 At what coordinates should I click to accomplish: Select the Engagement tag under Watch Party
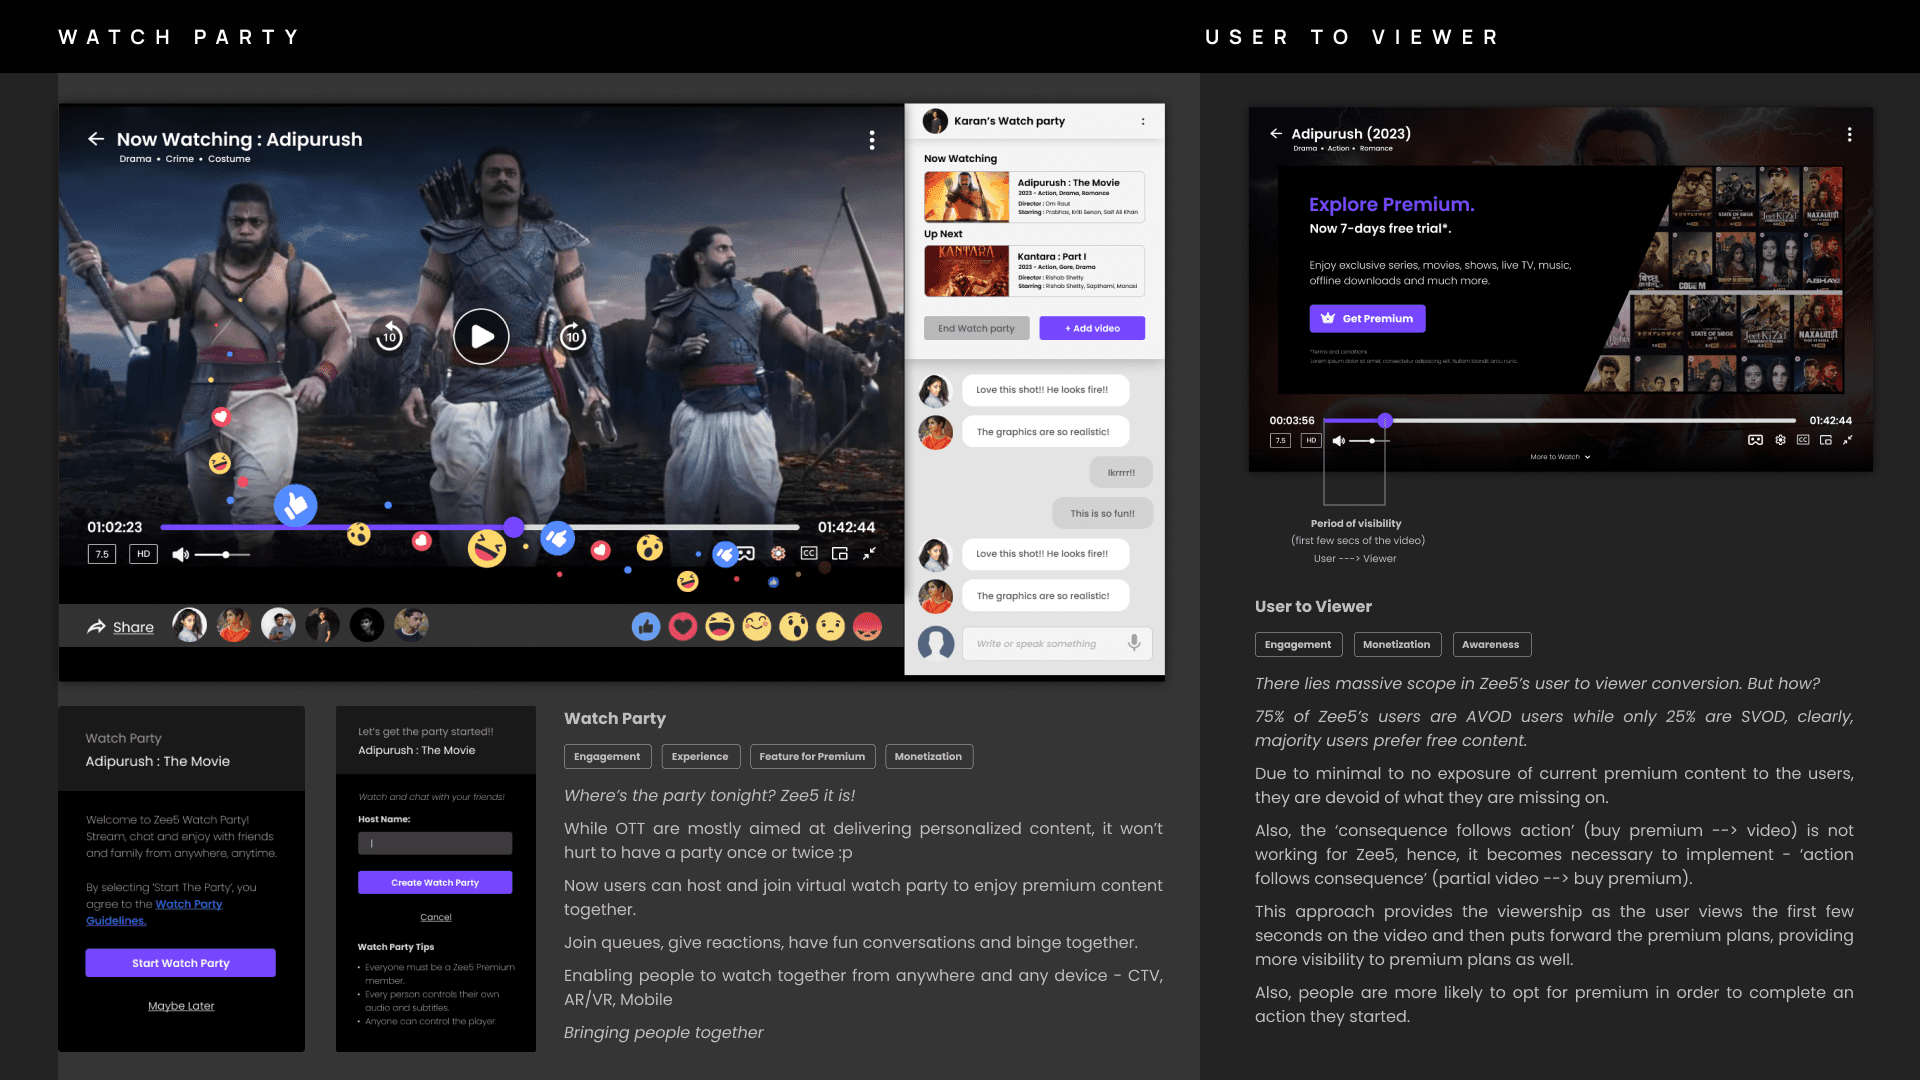608,757
